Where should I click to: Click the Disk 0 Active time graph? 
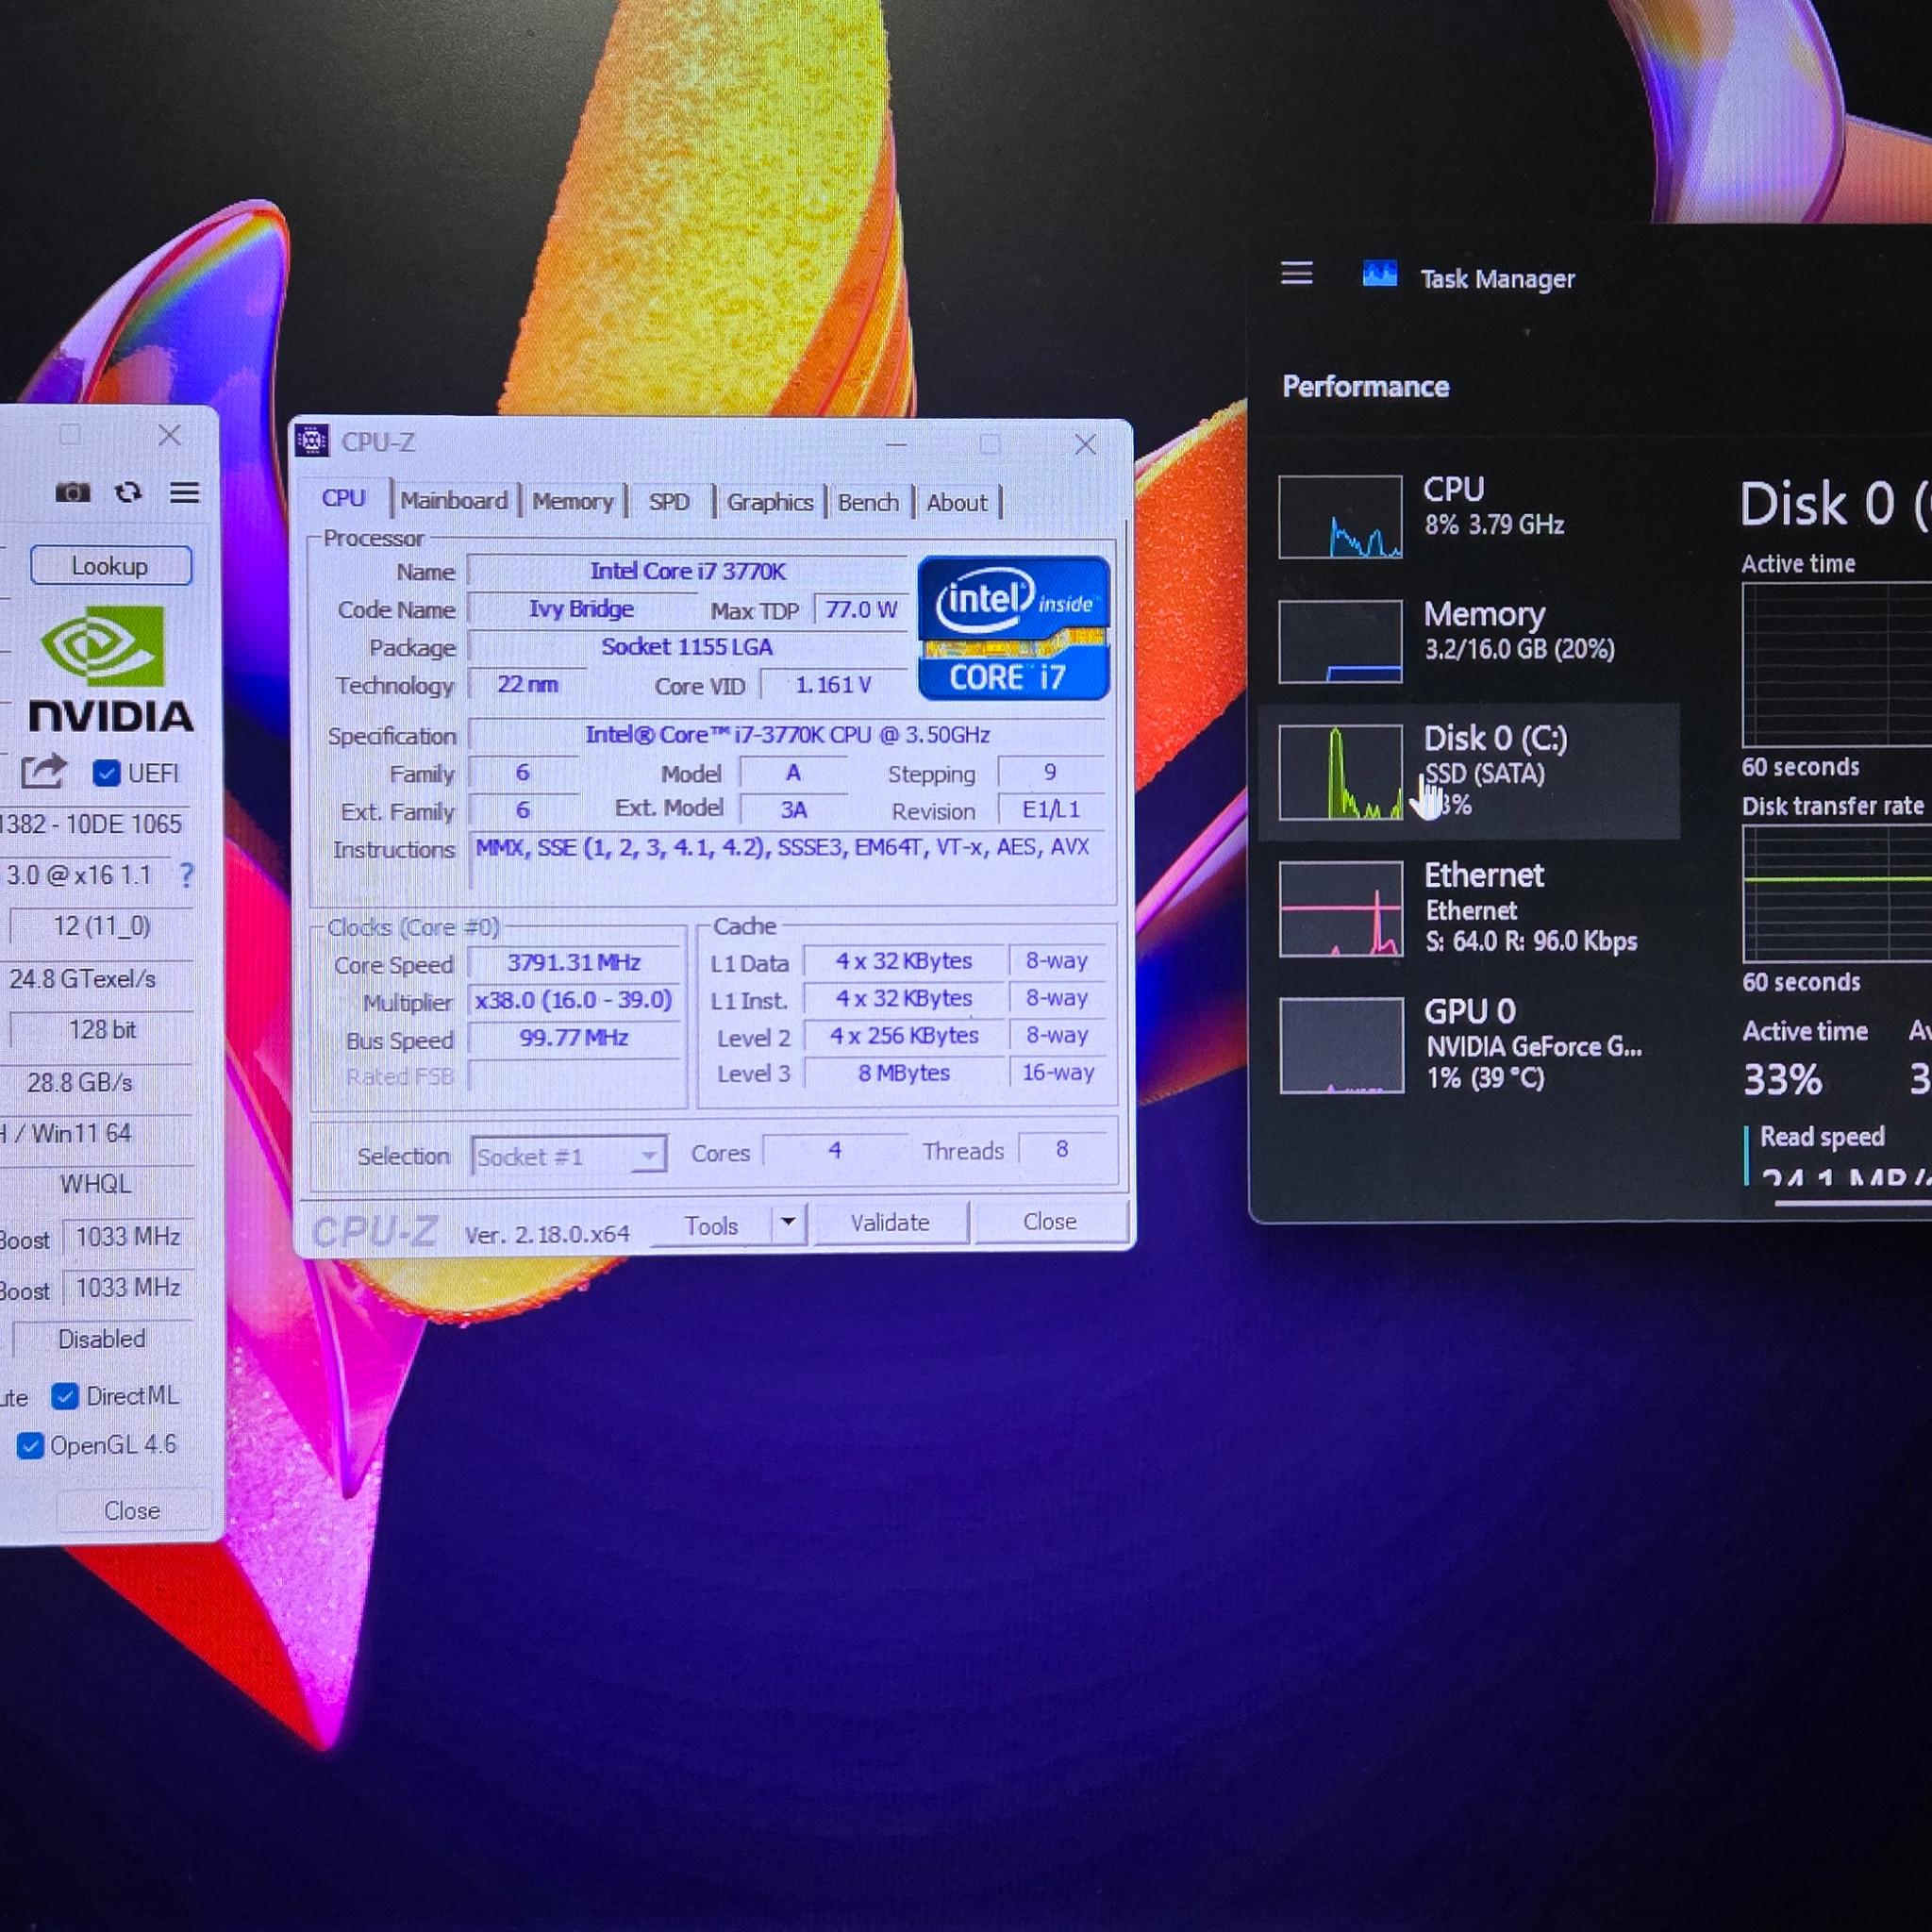[1838, 665]
